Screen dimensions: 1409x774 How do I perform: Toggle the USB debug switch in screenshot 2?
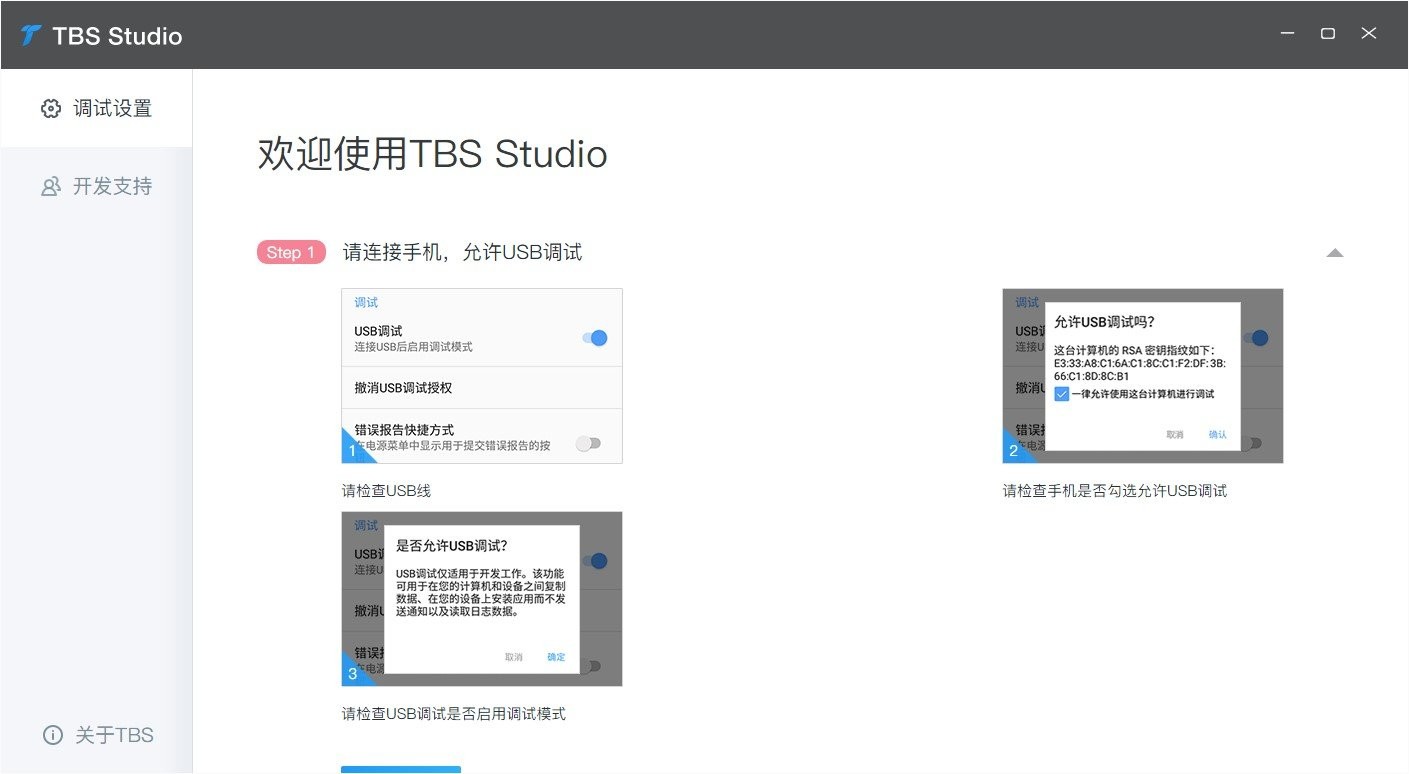point(1257,338)
